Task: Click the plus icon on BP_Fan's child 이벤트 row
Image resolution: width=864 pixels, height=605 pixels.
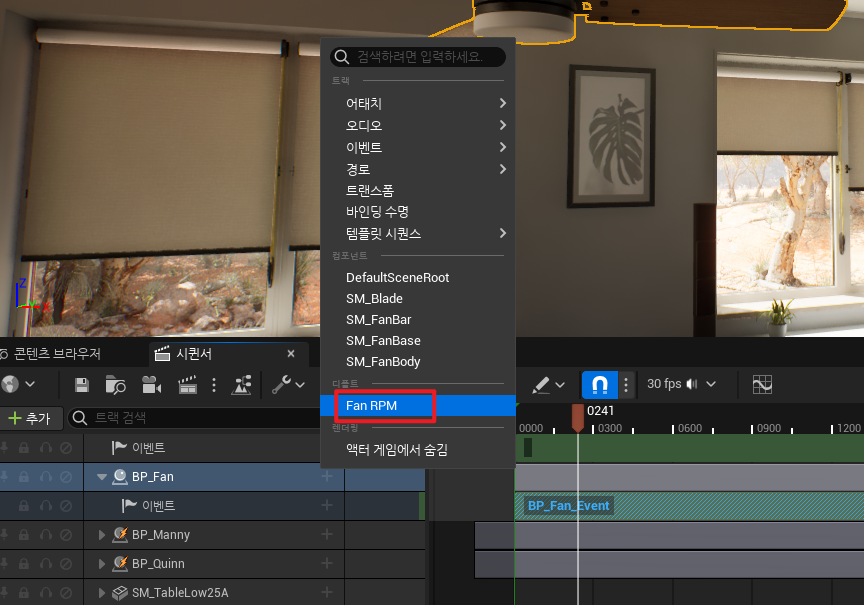Action: [x=327, y=505]
